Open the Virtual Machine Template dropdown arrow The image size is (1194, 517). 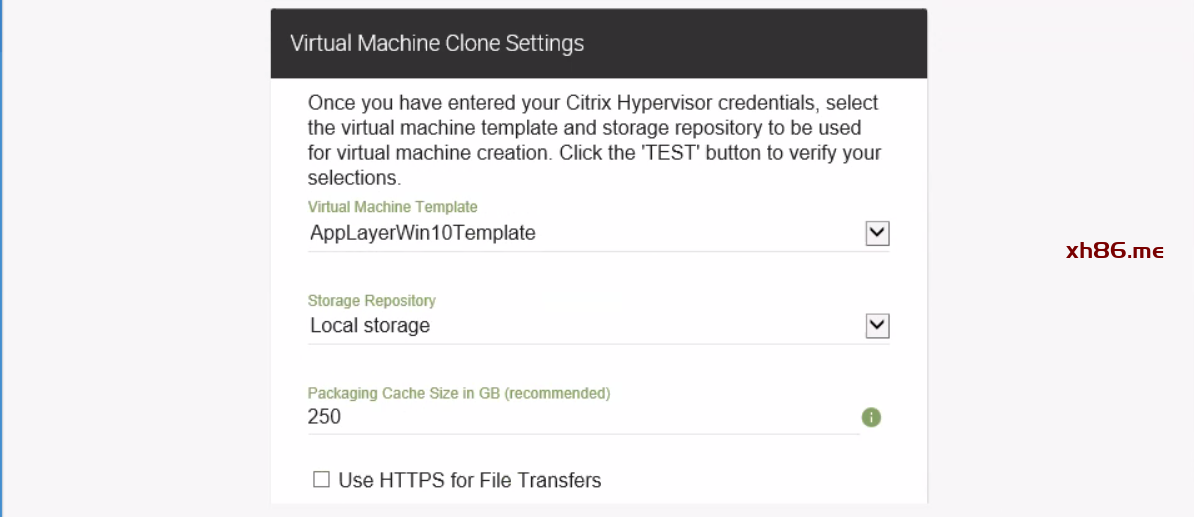877,233
